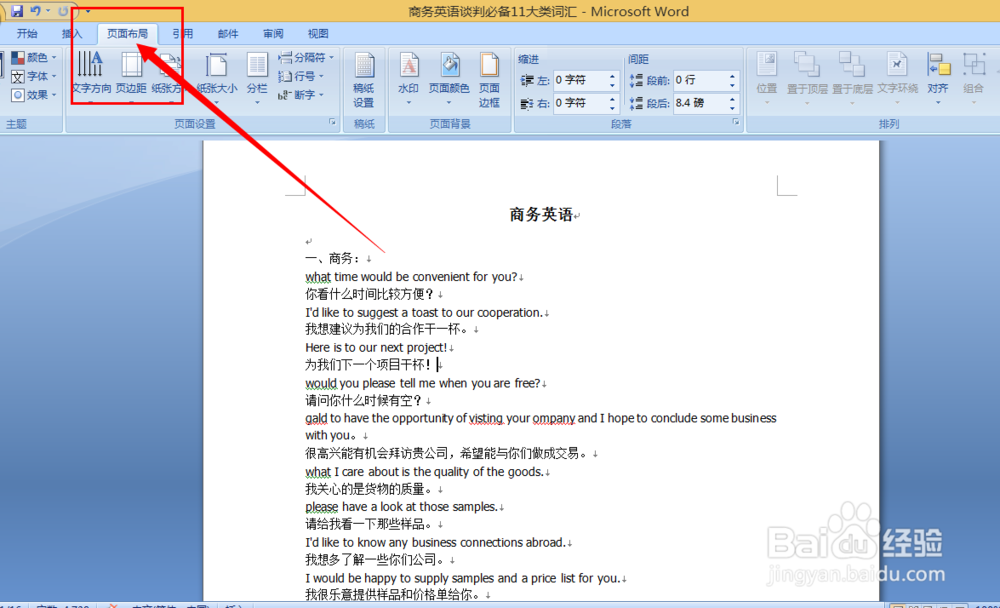Viewport: 1000px width, 608px height.
Task: Open the 对齐 align tool
Action: point(938,77)
